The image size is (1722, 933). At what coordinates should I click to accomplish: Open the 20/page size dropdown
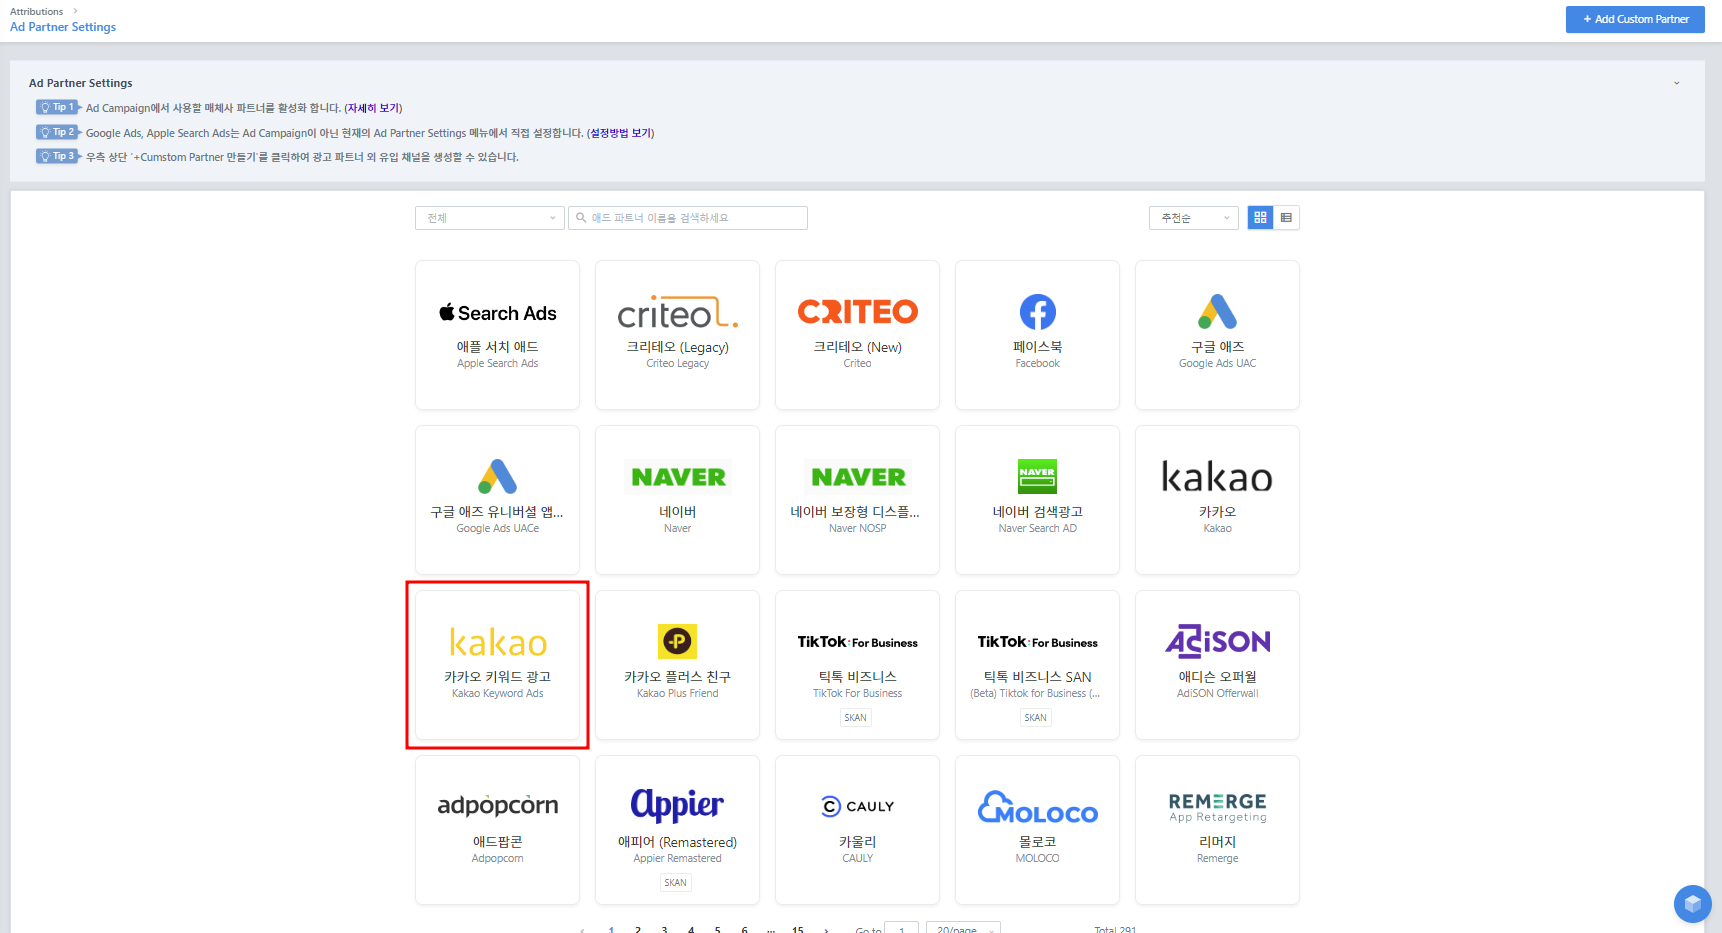(x=963, y=929)
